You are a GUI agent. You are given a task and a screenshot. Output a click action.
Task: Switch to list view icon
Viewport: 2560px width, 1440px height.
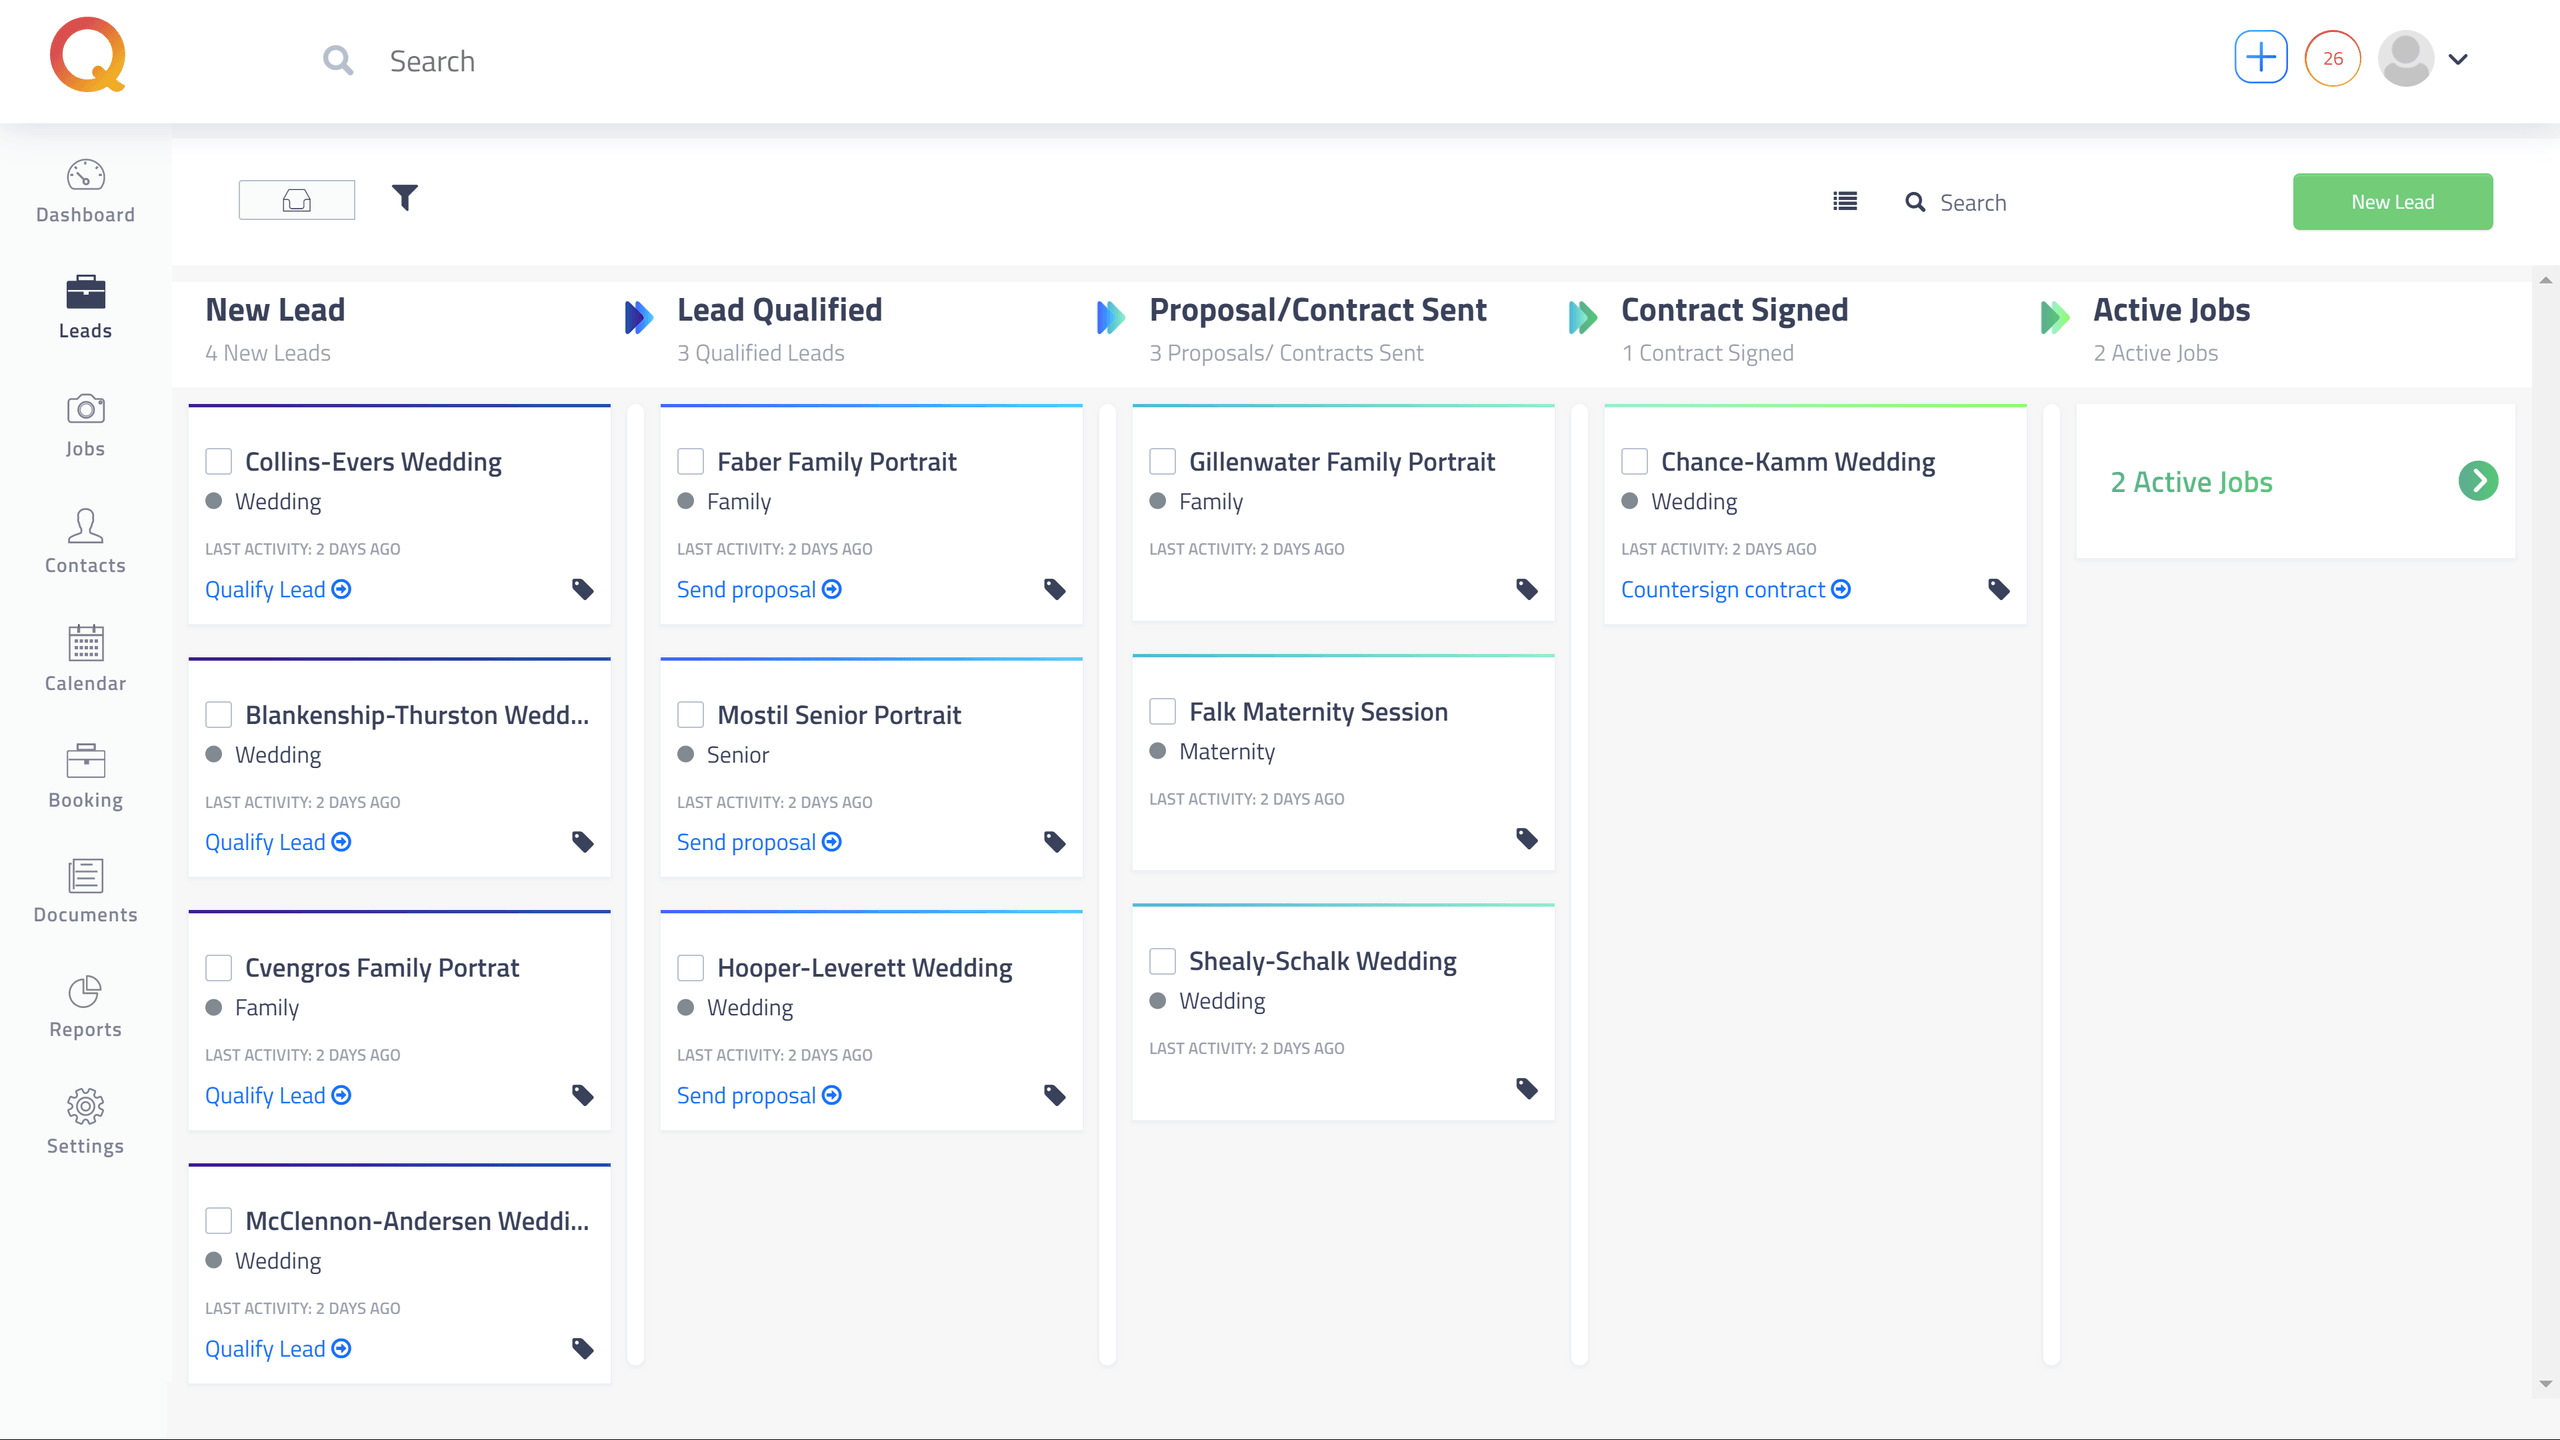pos(1845,202)
